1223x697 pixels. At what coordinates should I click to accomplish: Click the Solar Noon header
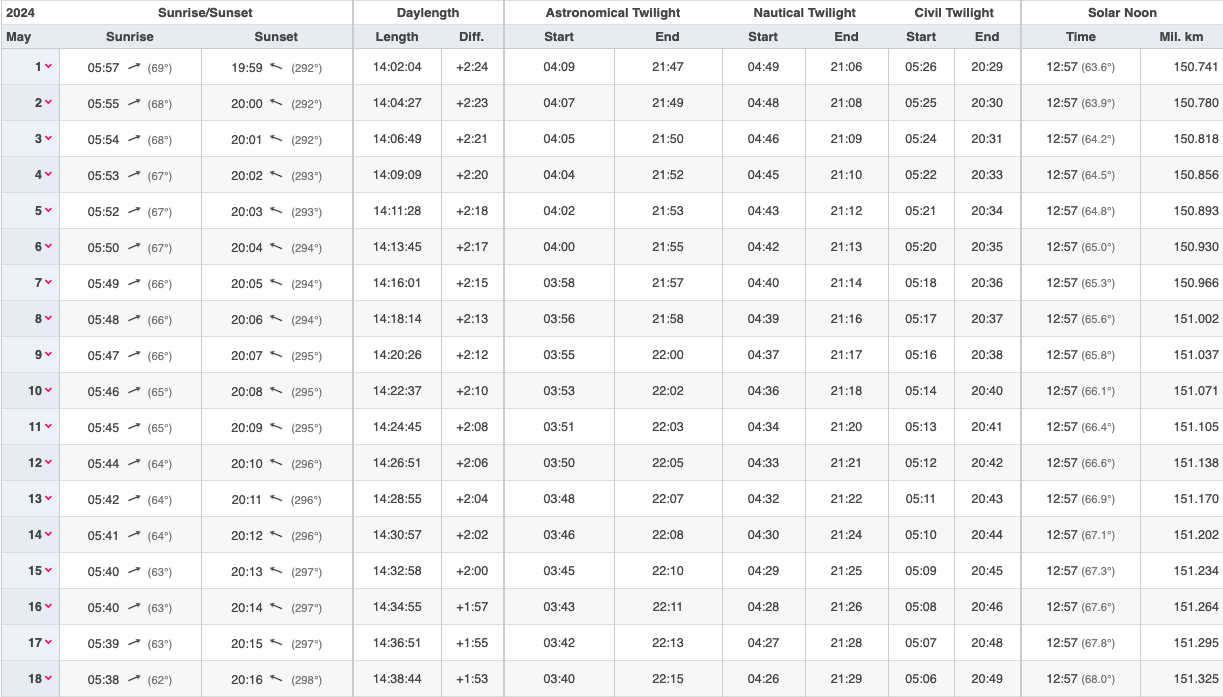click(x=1122, y=13)
